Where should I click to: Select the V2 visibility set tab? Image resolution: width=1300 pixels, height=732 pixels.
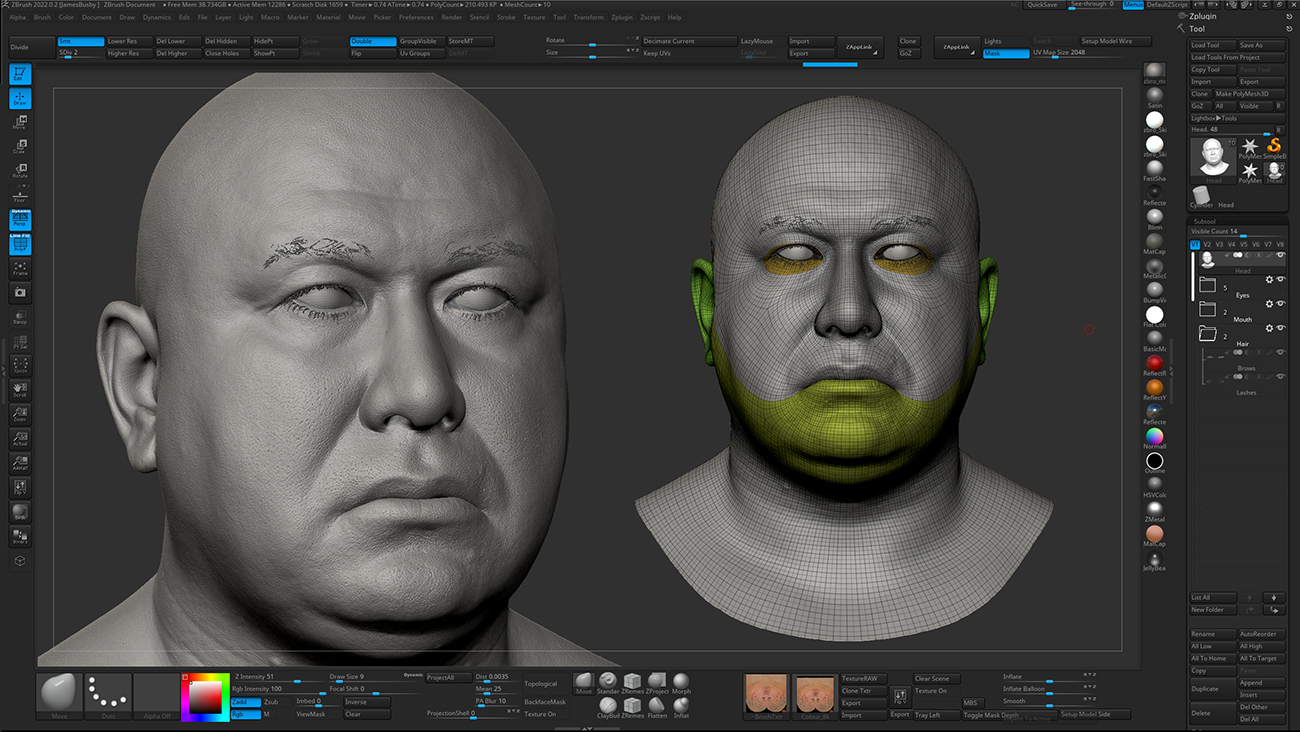[1207, 244]
